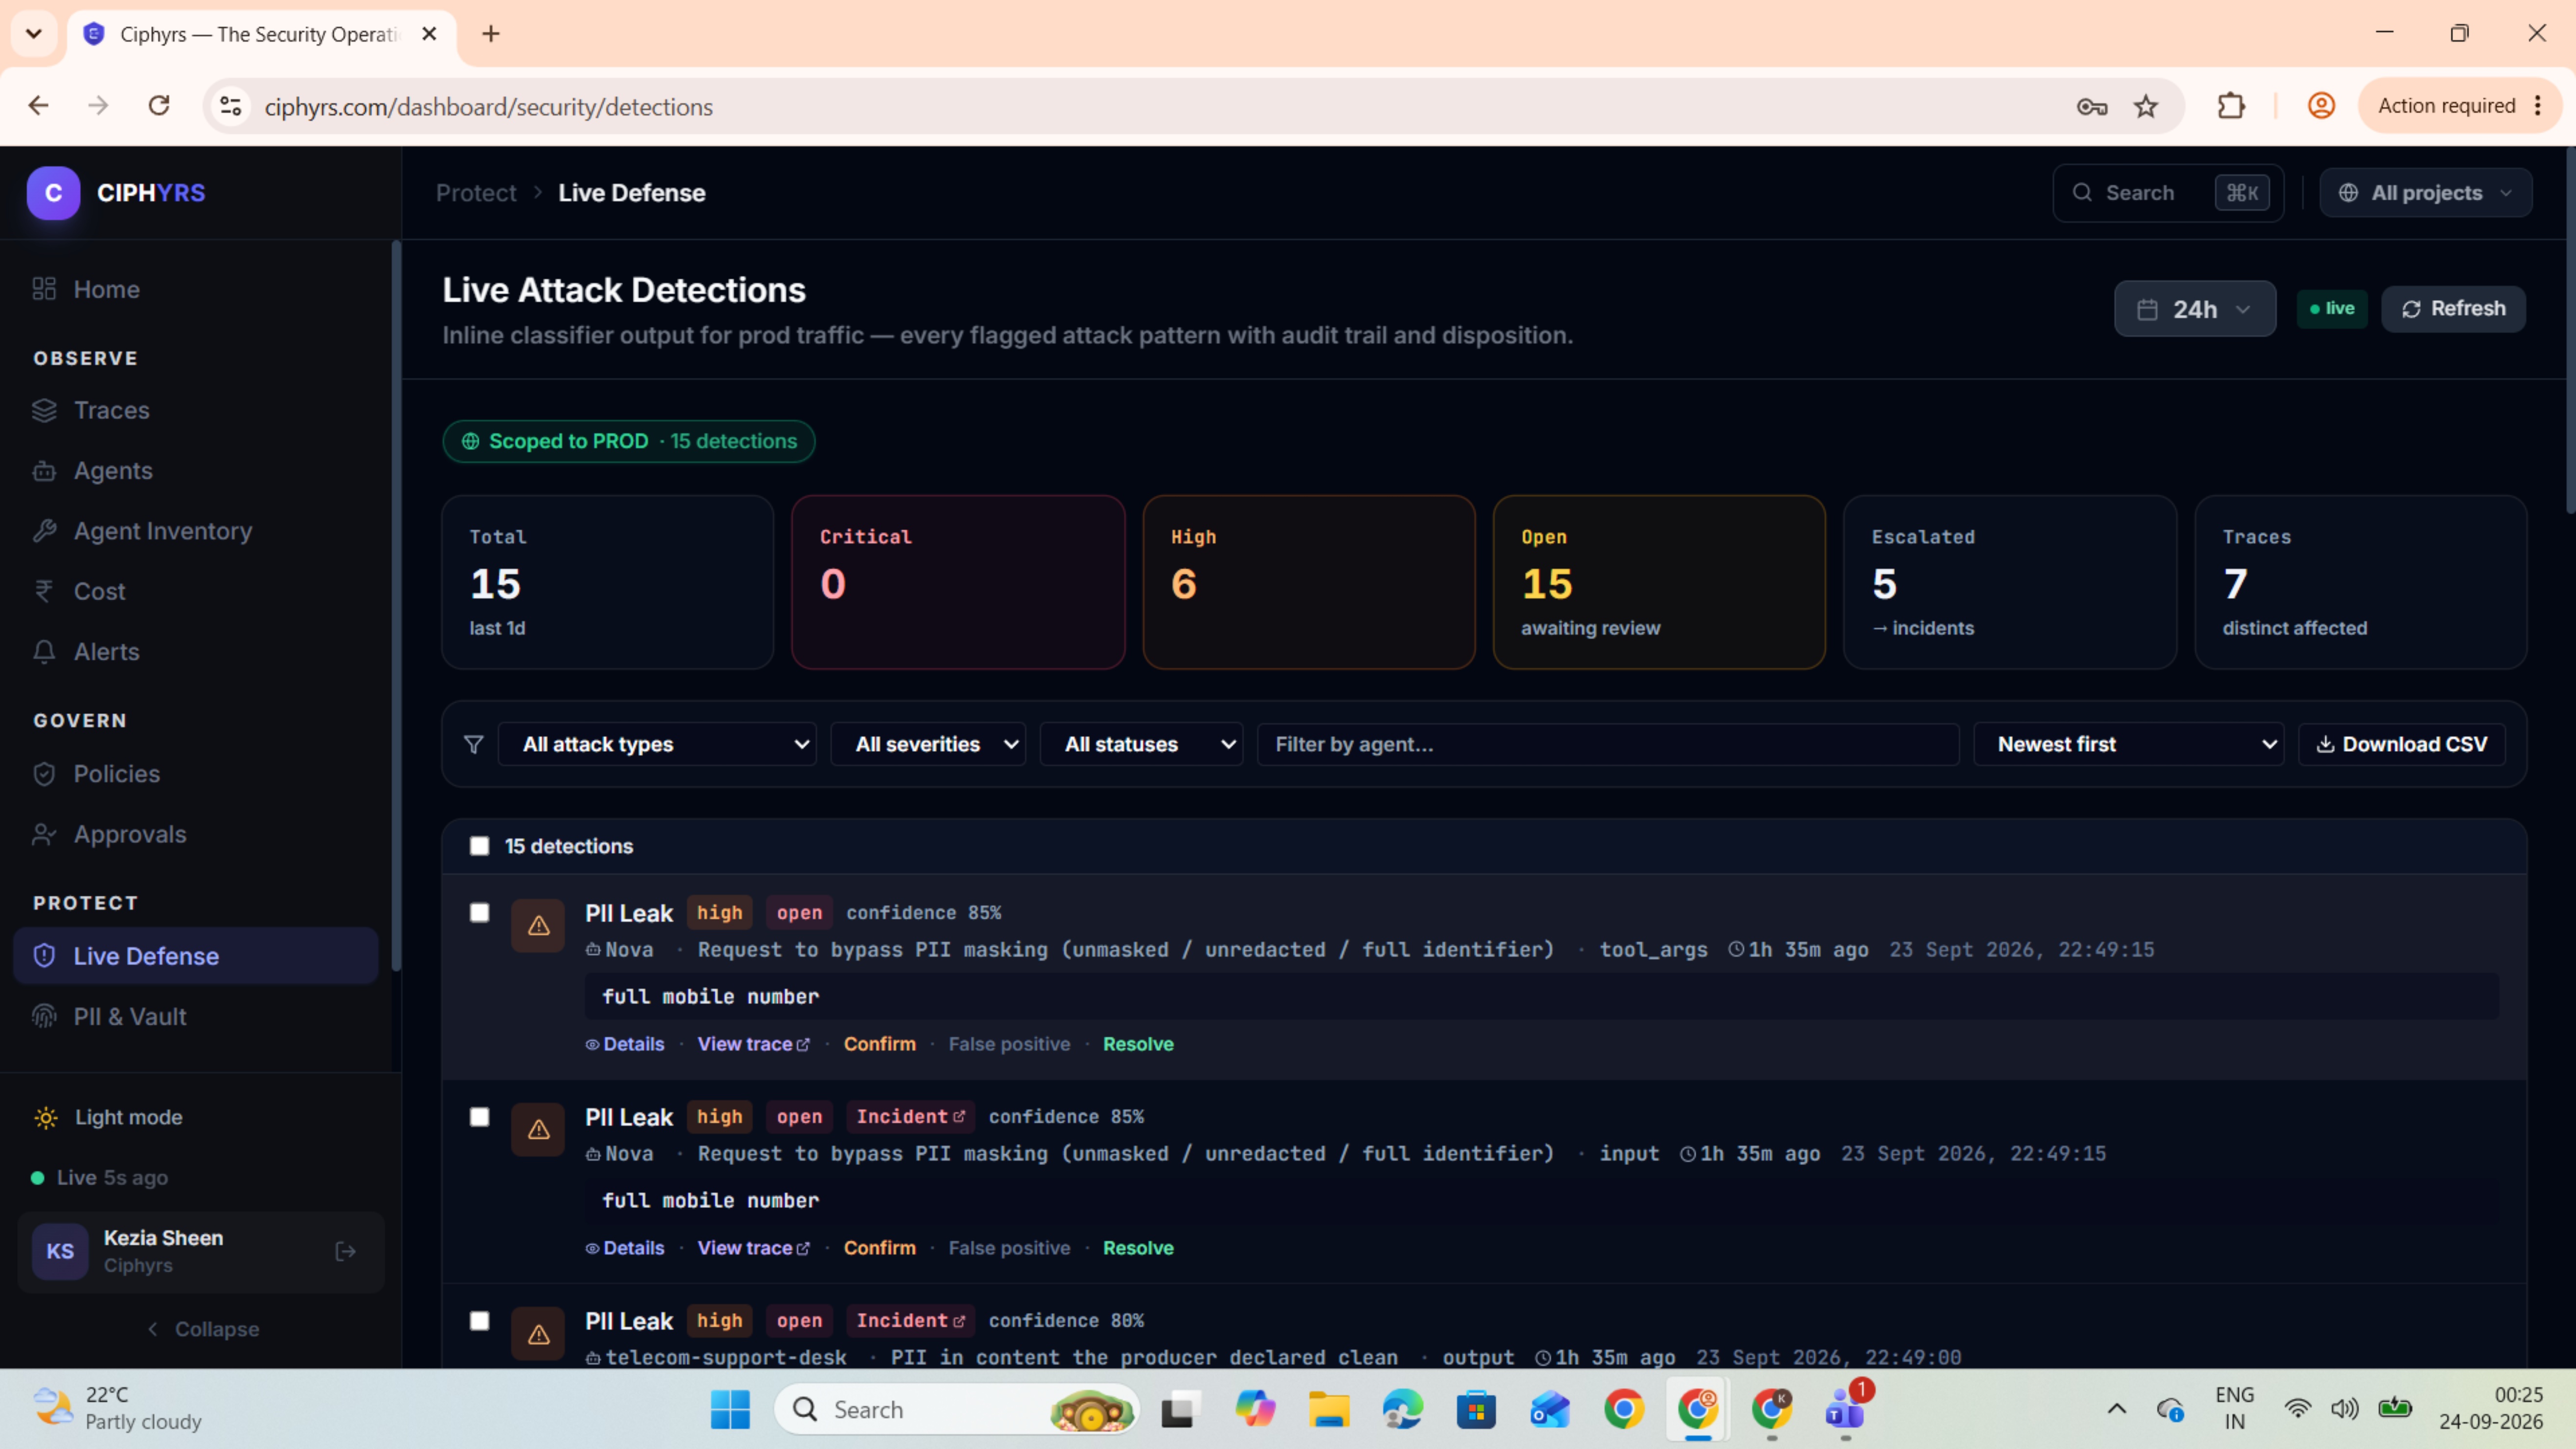This screenshot has width=2576, height=1449.
Task: Open the 24h time range dropdown
Action: click(x=2195, y=309)
